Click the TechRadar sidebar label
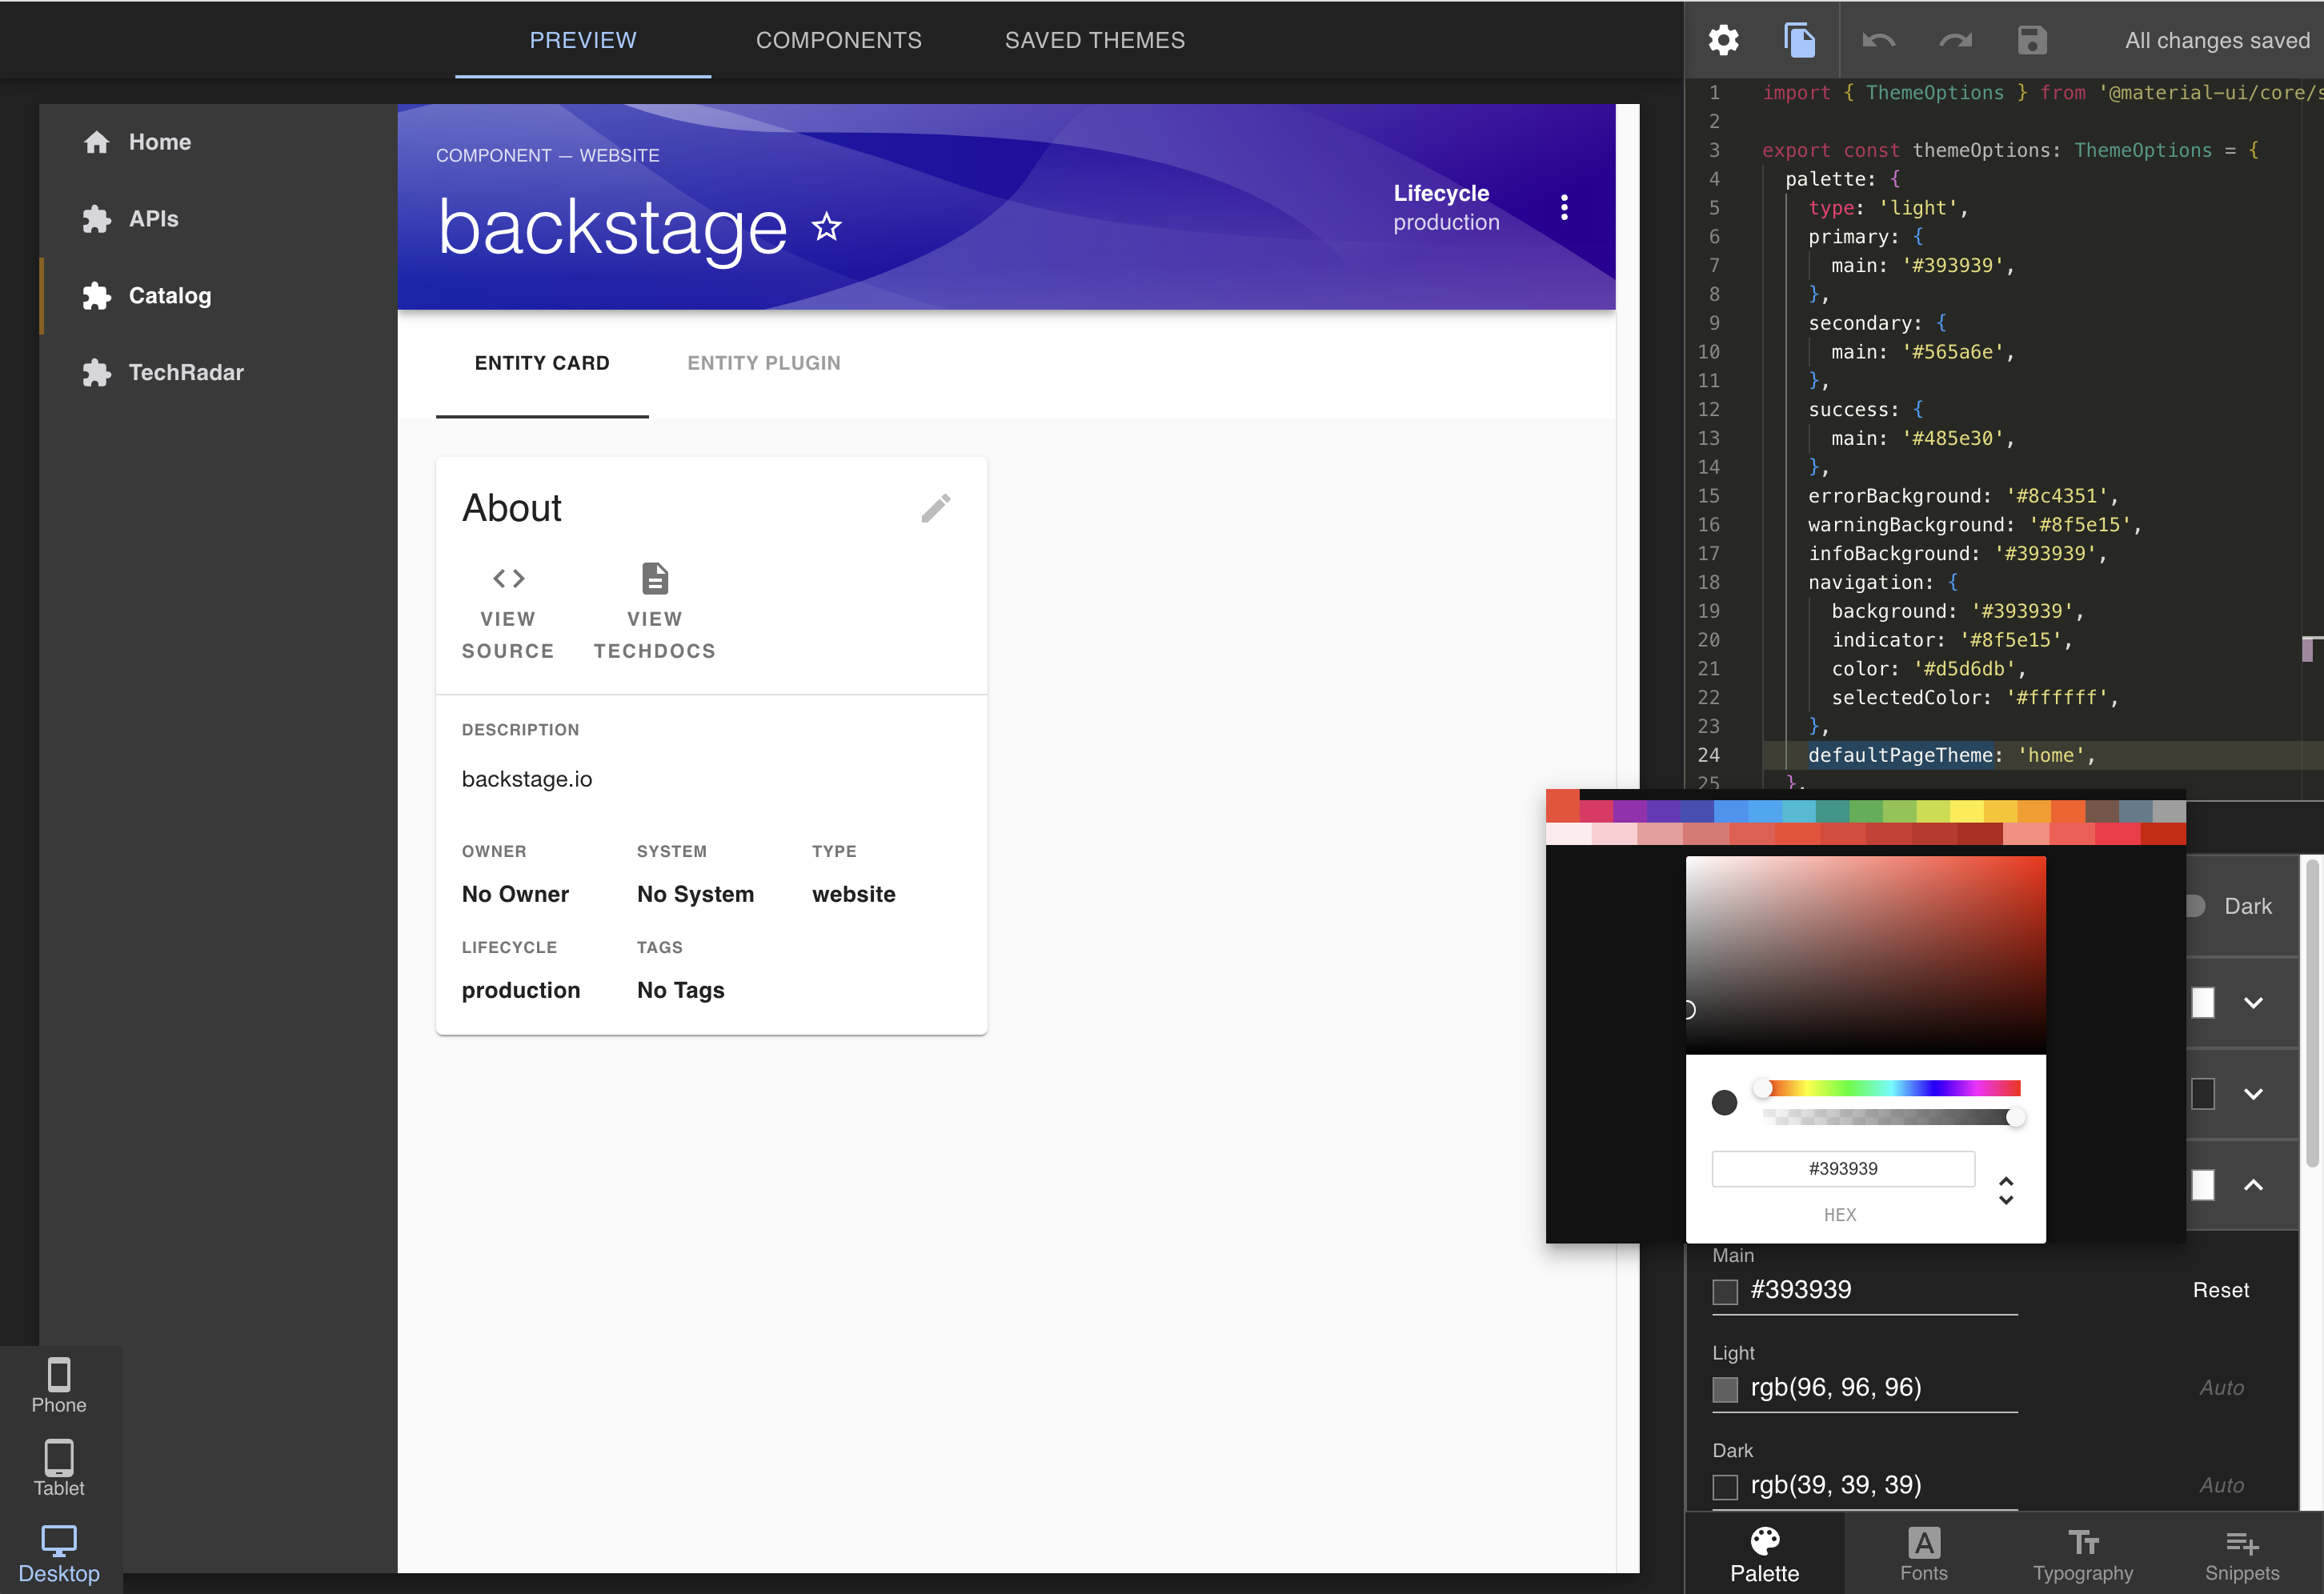Screen dimensions: 2324x1594 point(186,373)
